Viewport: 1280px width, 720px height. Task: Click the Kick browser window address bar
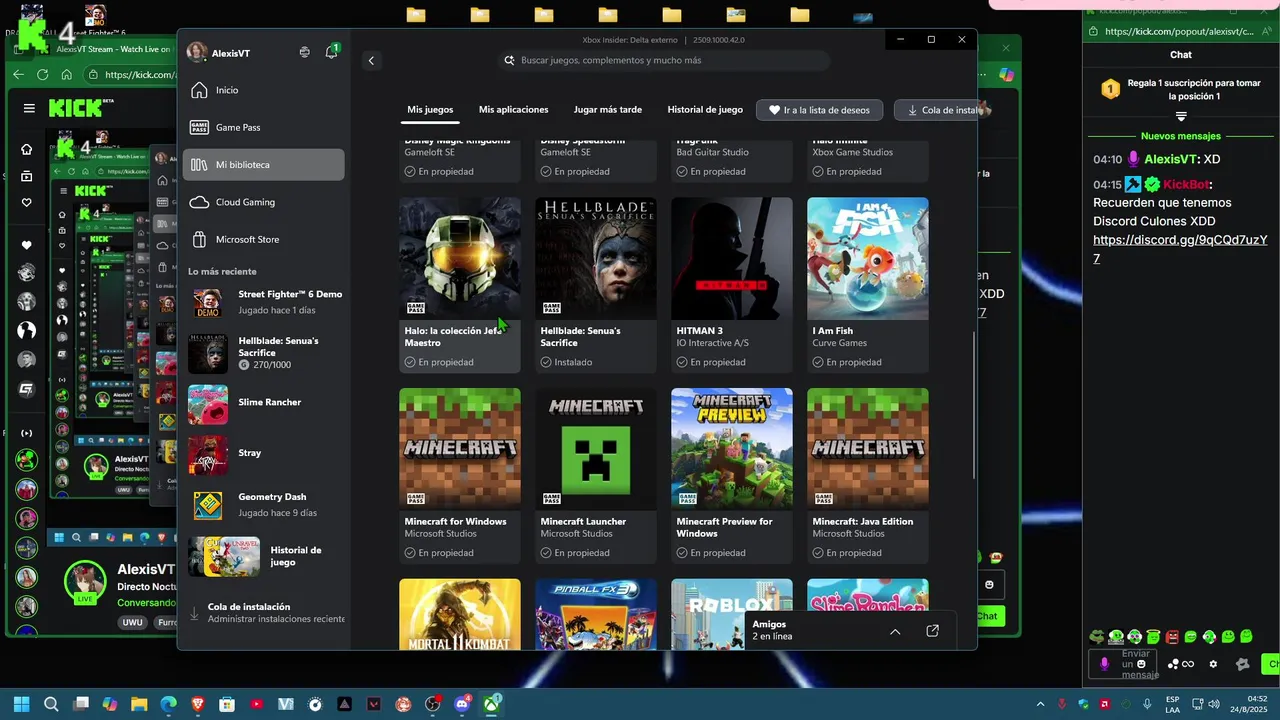click(130, 75)
